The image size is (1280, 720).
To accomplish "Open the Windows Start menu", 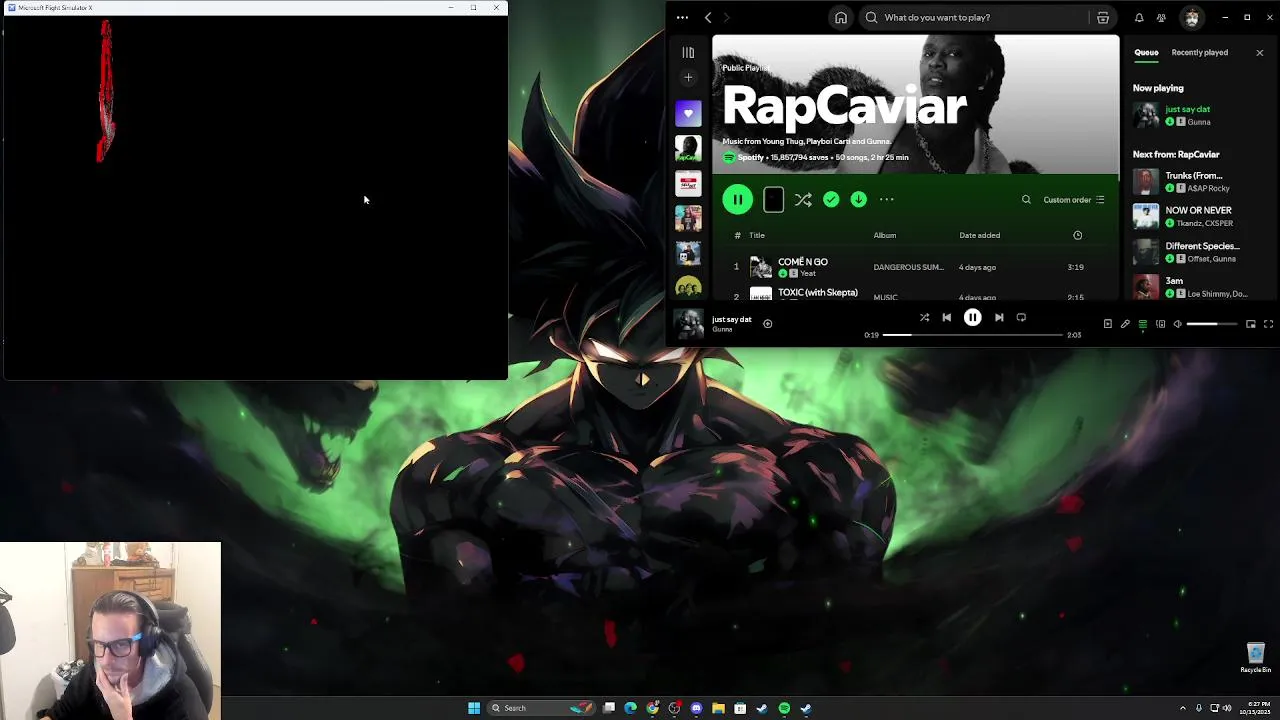I will (x=474, y=708).
